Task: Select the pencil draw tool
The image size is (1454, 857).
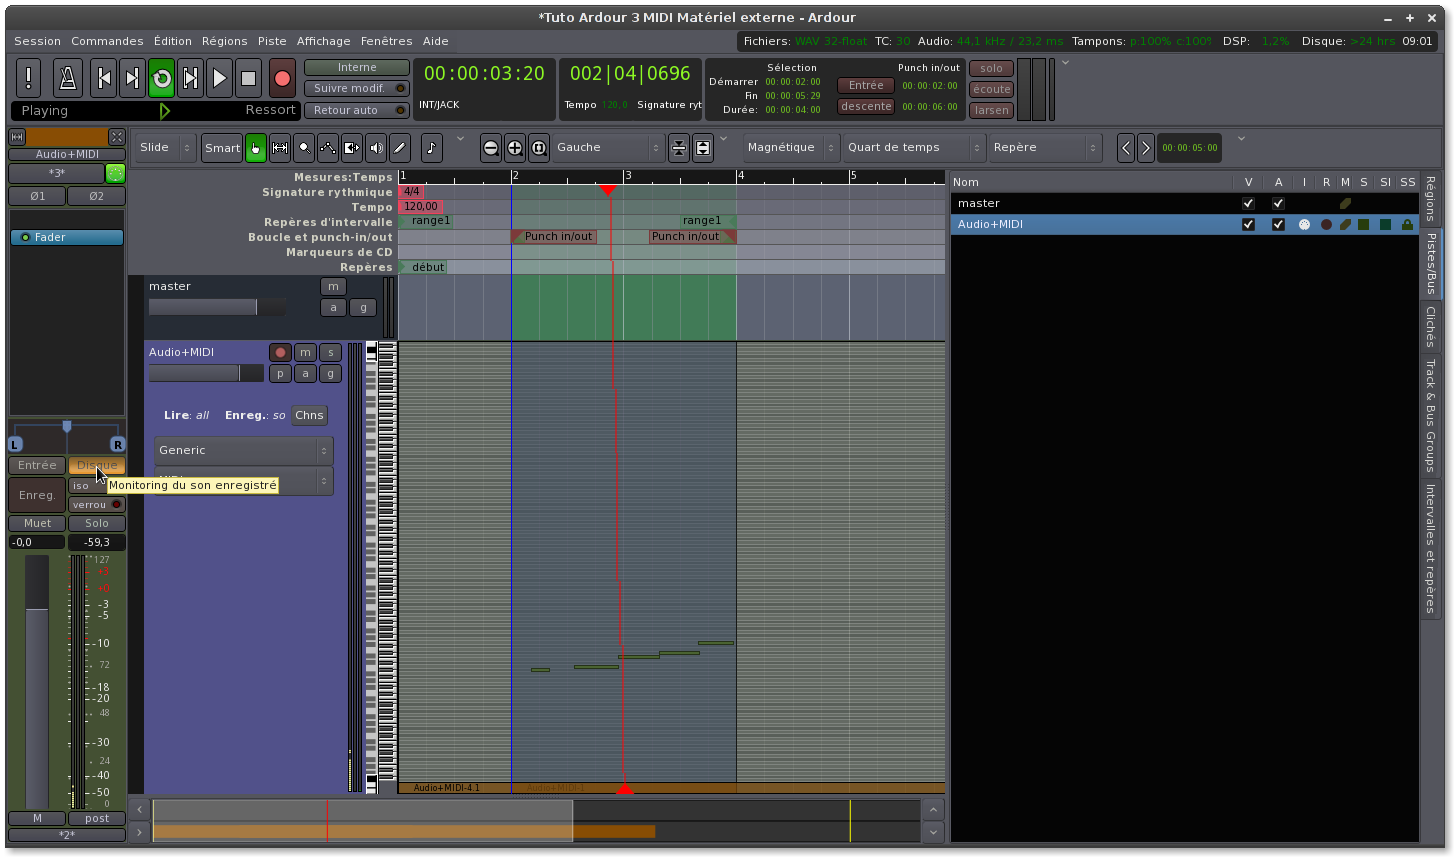Action: tap(400, 148)
